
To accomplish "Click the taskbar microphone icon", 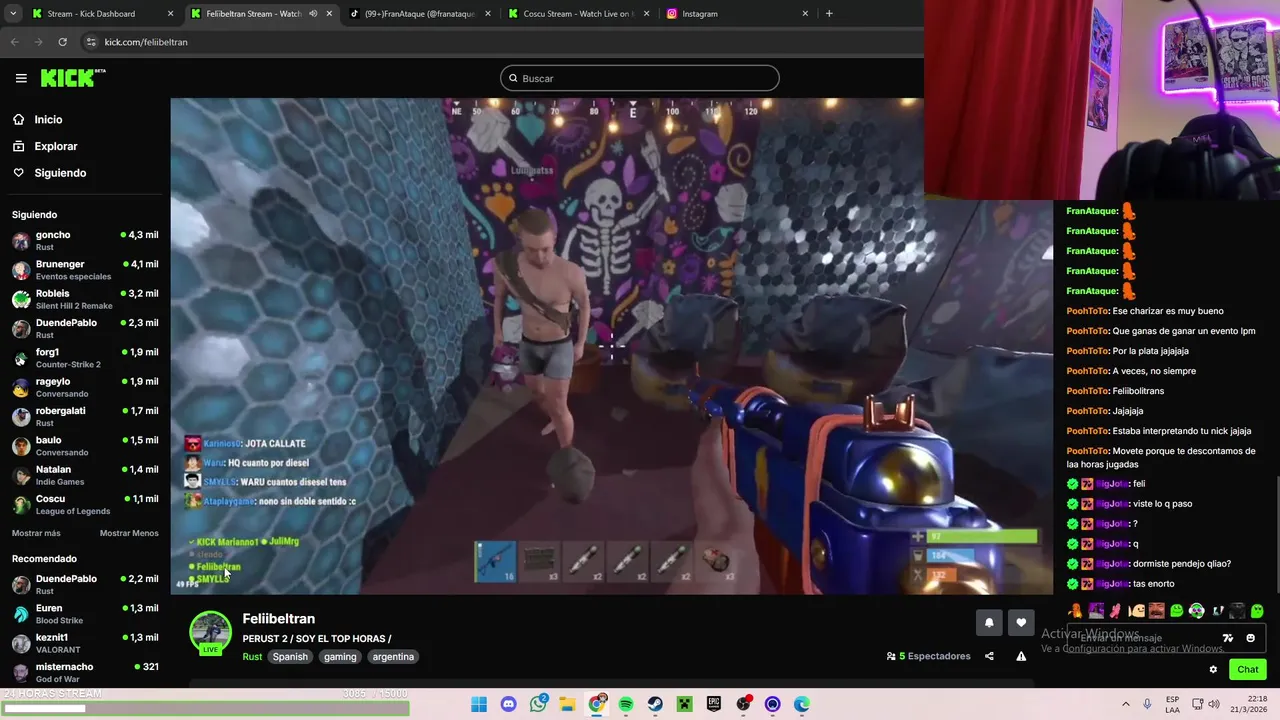I will [x=1147, y=704].
